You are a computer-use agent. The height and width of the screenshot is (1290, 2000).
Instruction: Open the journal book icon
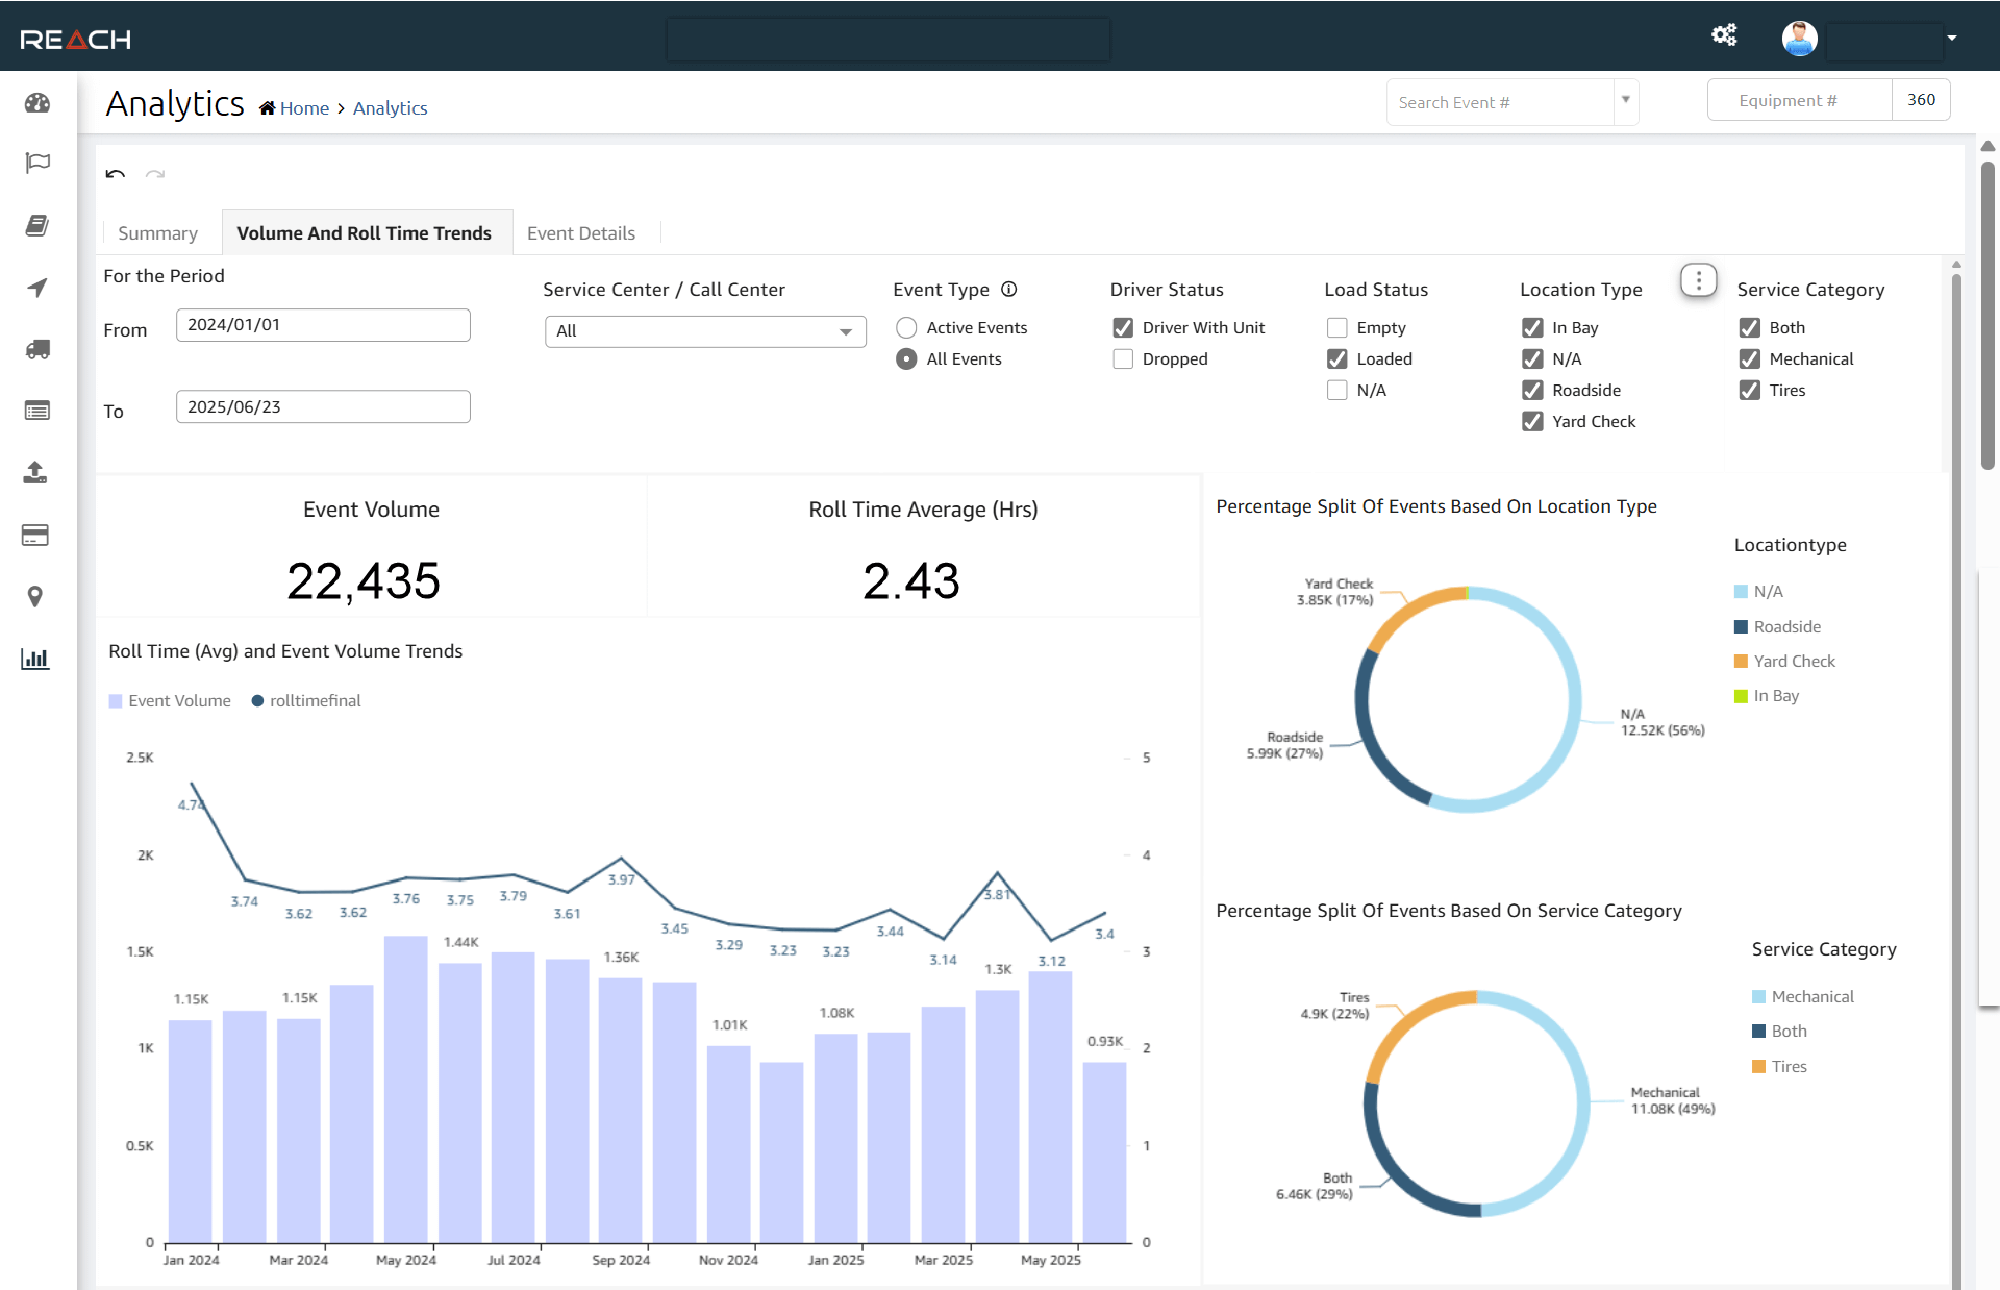[36, 226]
